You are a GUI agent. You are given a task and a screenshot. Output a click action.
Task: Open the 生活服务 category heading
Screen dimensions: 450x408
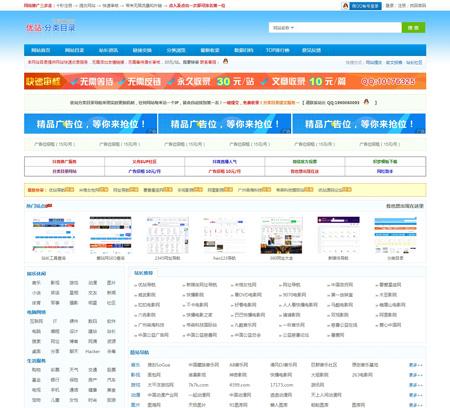tap(36, 361)
